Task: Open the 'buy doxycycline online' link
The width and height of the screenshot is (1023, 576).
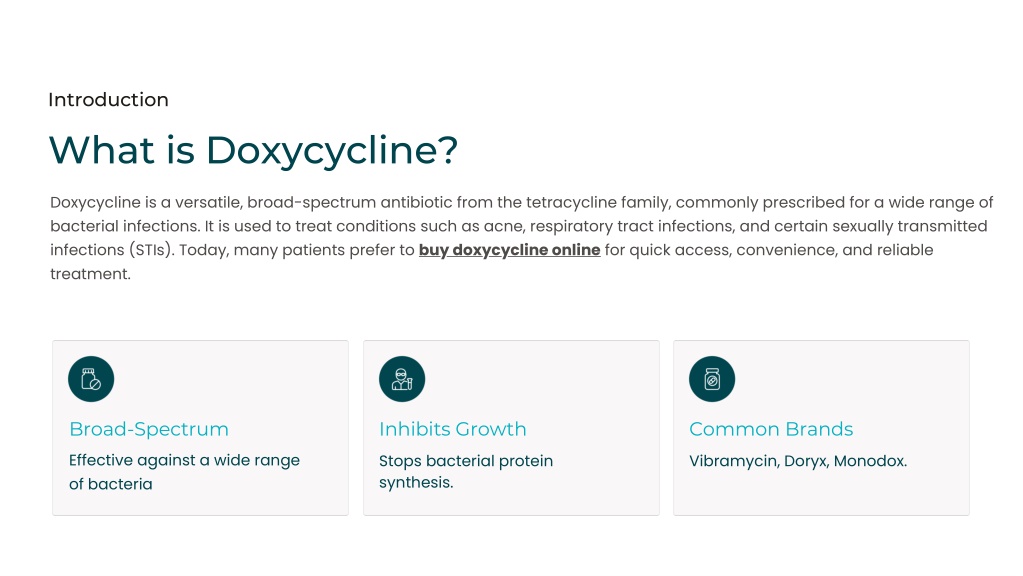Action: coord(509,250)
